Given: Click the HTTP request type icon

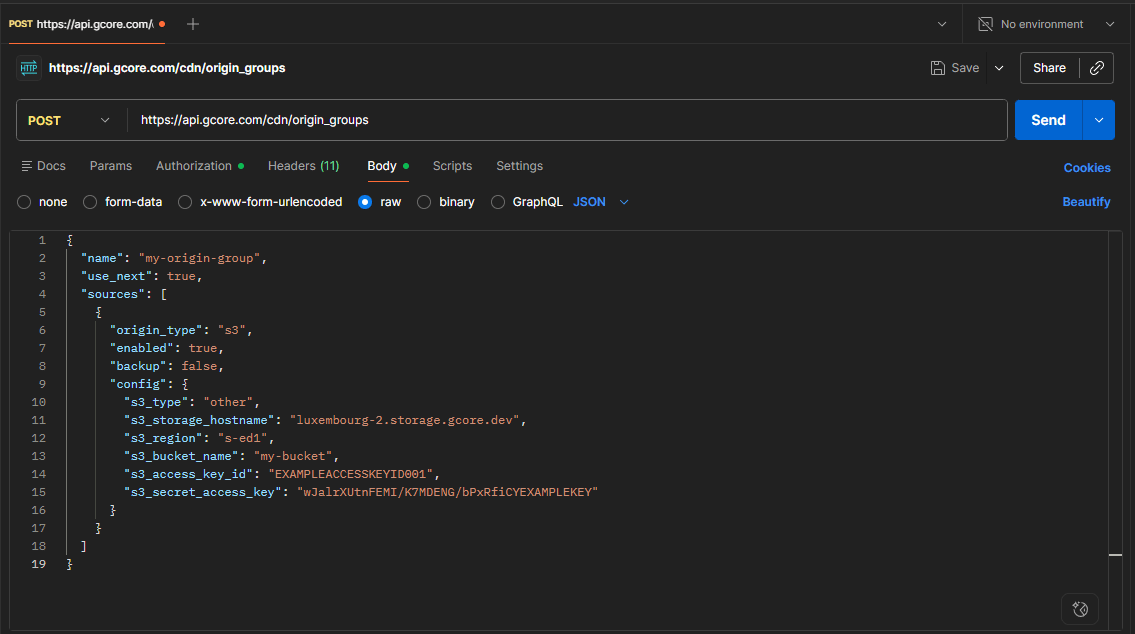Looking at the screenshot, I should [x=29, y=68].
